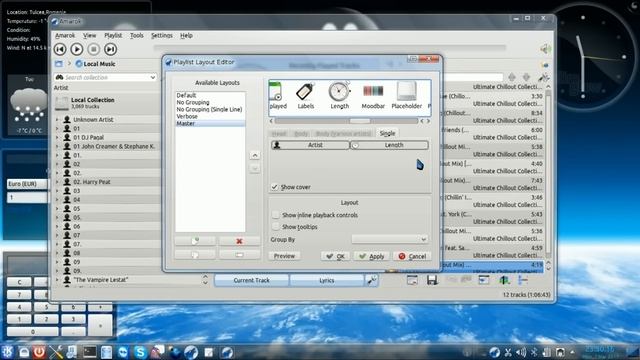Open the View menu

coord(89,36)
